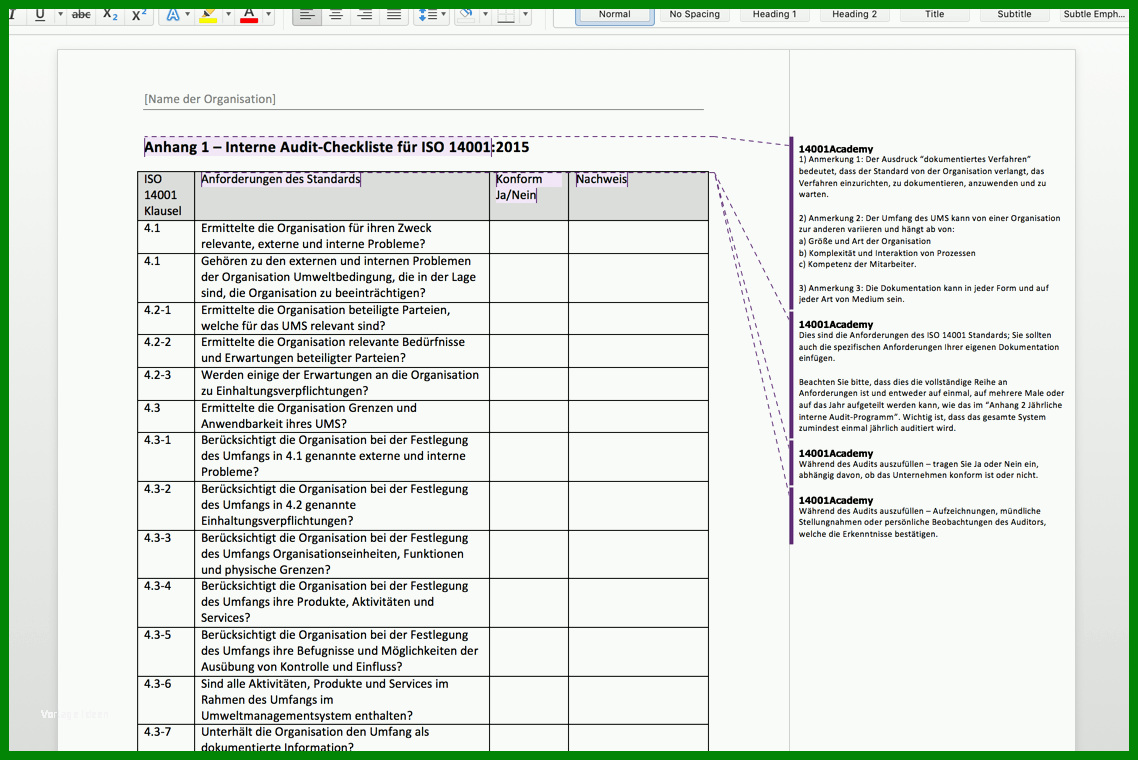
Task: Click clause cell '4.3-5'
Action: click(166, 651)
